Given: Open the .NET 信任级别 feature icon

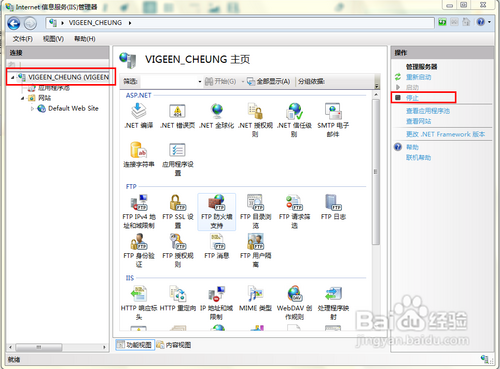Looking at the screenshot, I should coord(294,120).
